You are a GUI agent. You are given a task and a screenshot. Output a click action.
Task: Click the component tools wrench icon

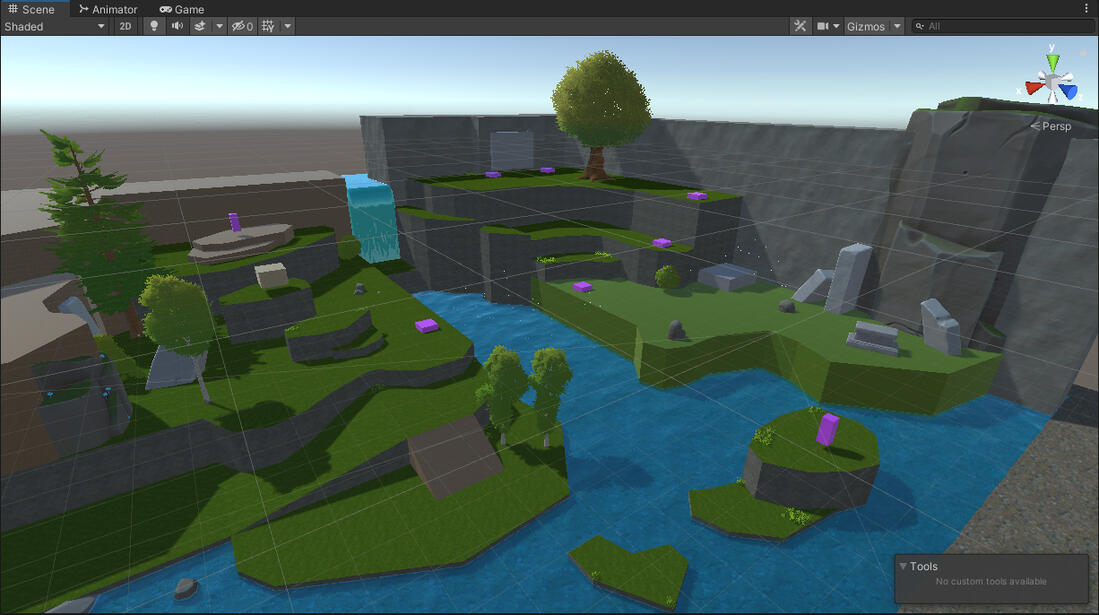(800, 26)
